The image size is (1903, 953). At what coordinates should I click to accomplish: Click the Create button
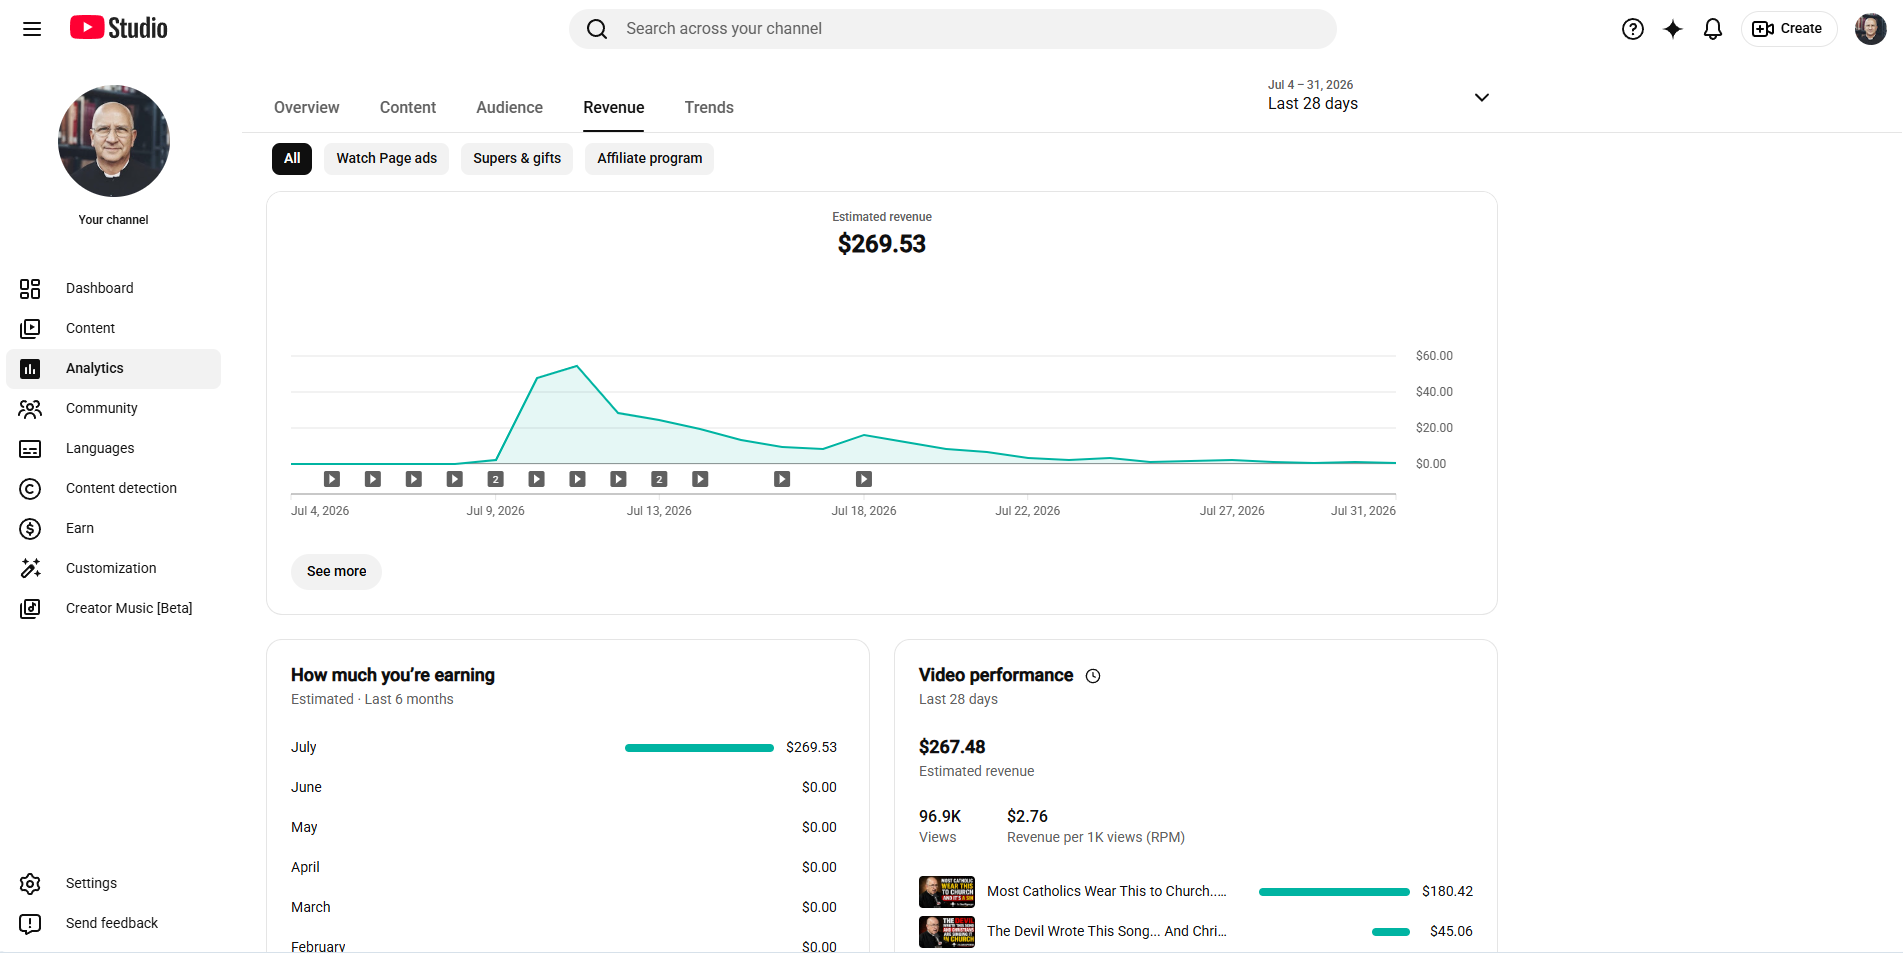click(1788, 29)
